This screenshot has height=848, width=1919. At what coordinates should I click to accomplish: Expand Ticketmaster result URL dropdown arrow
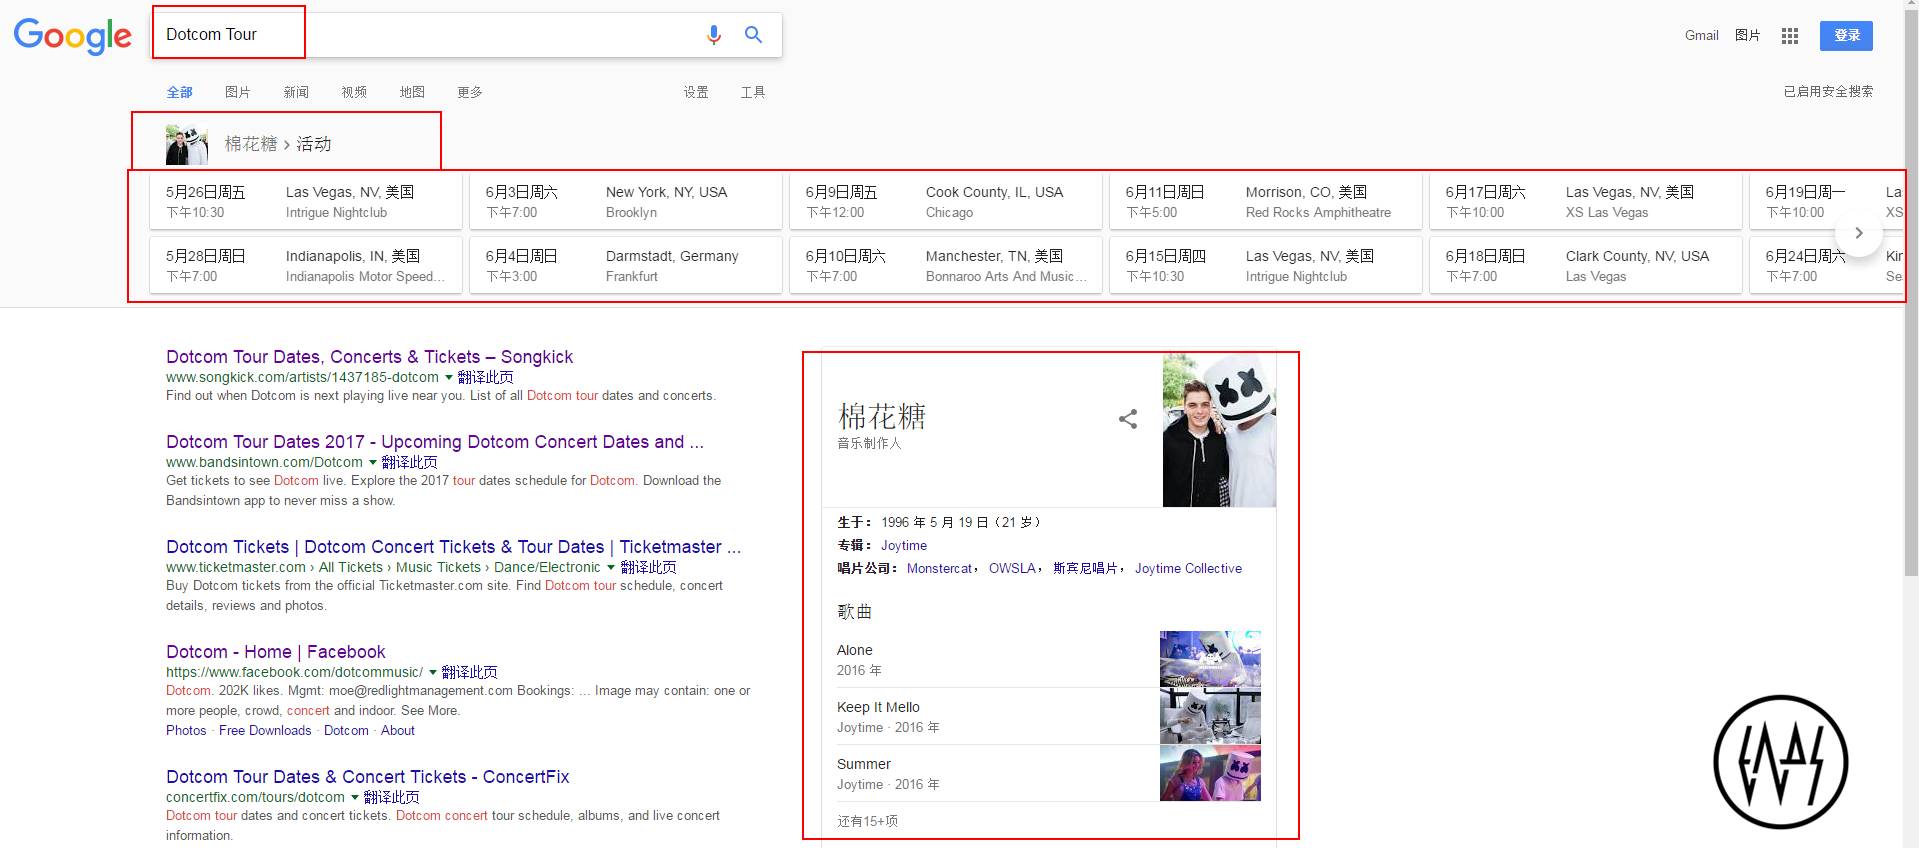pos(611,568)
